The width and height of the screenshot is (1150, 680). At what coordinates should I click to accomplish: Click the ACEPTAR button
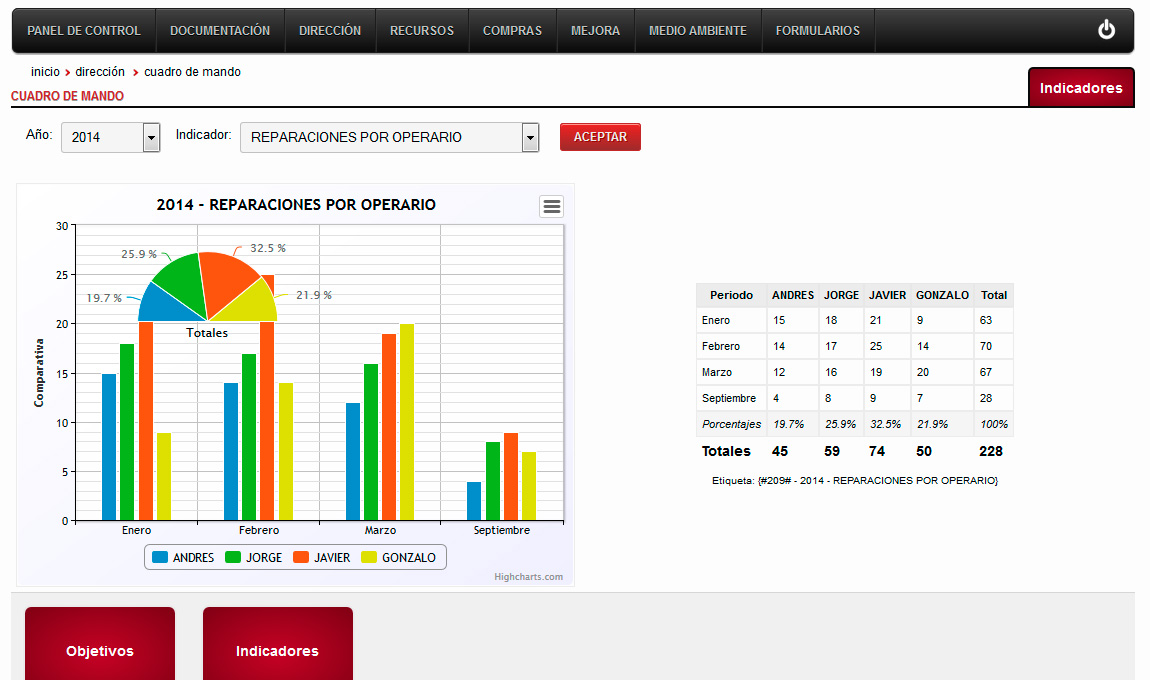(x=600, y=137)
